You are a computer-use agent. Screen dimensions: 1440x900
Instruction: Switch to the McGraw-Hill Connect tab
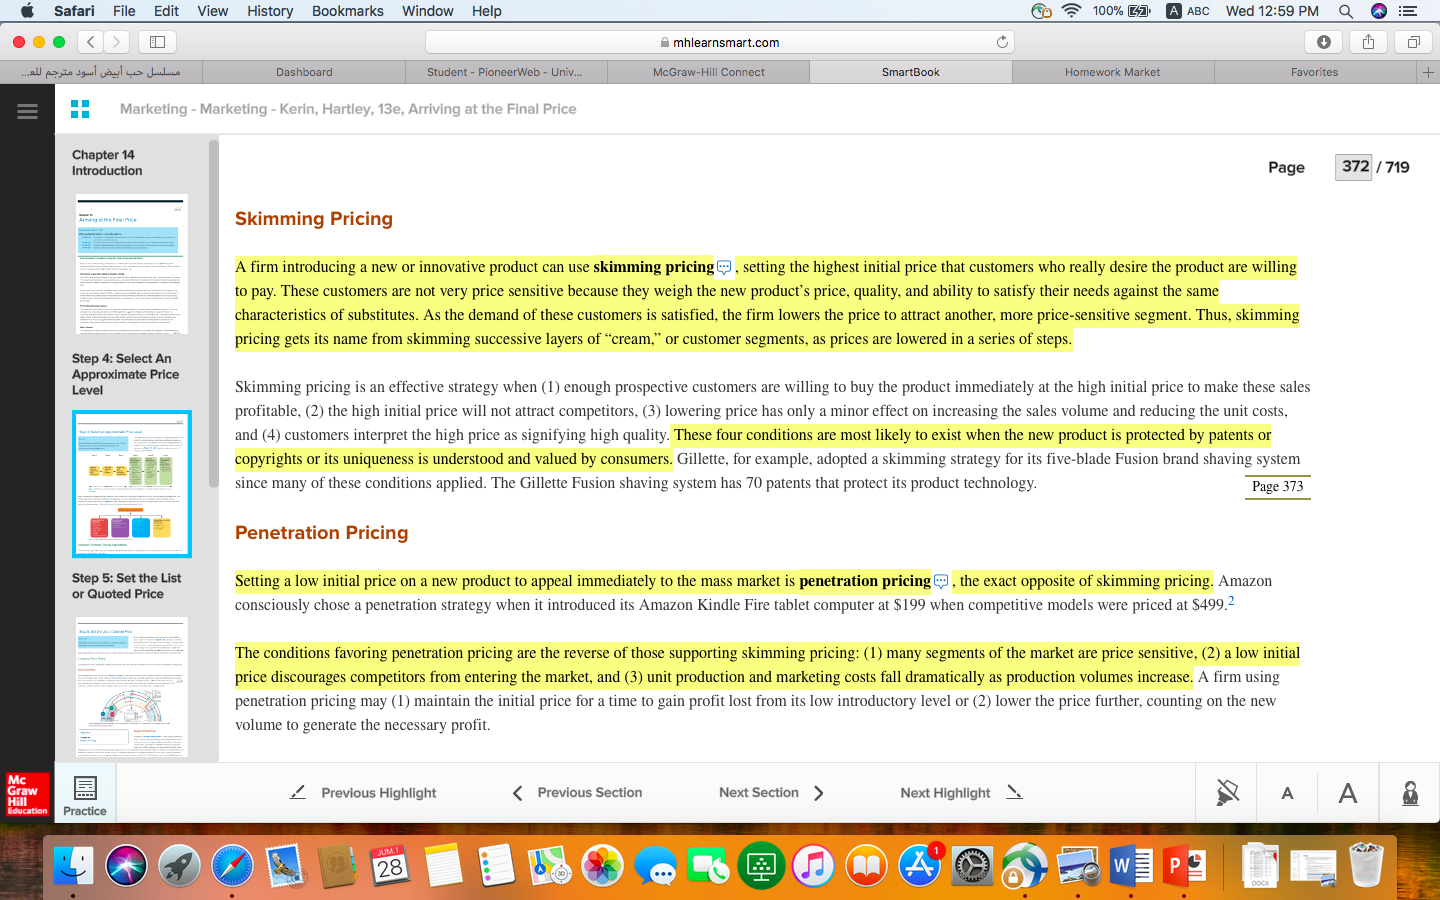pos(709,72)
